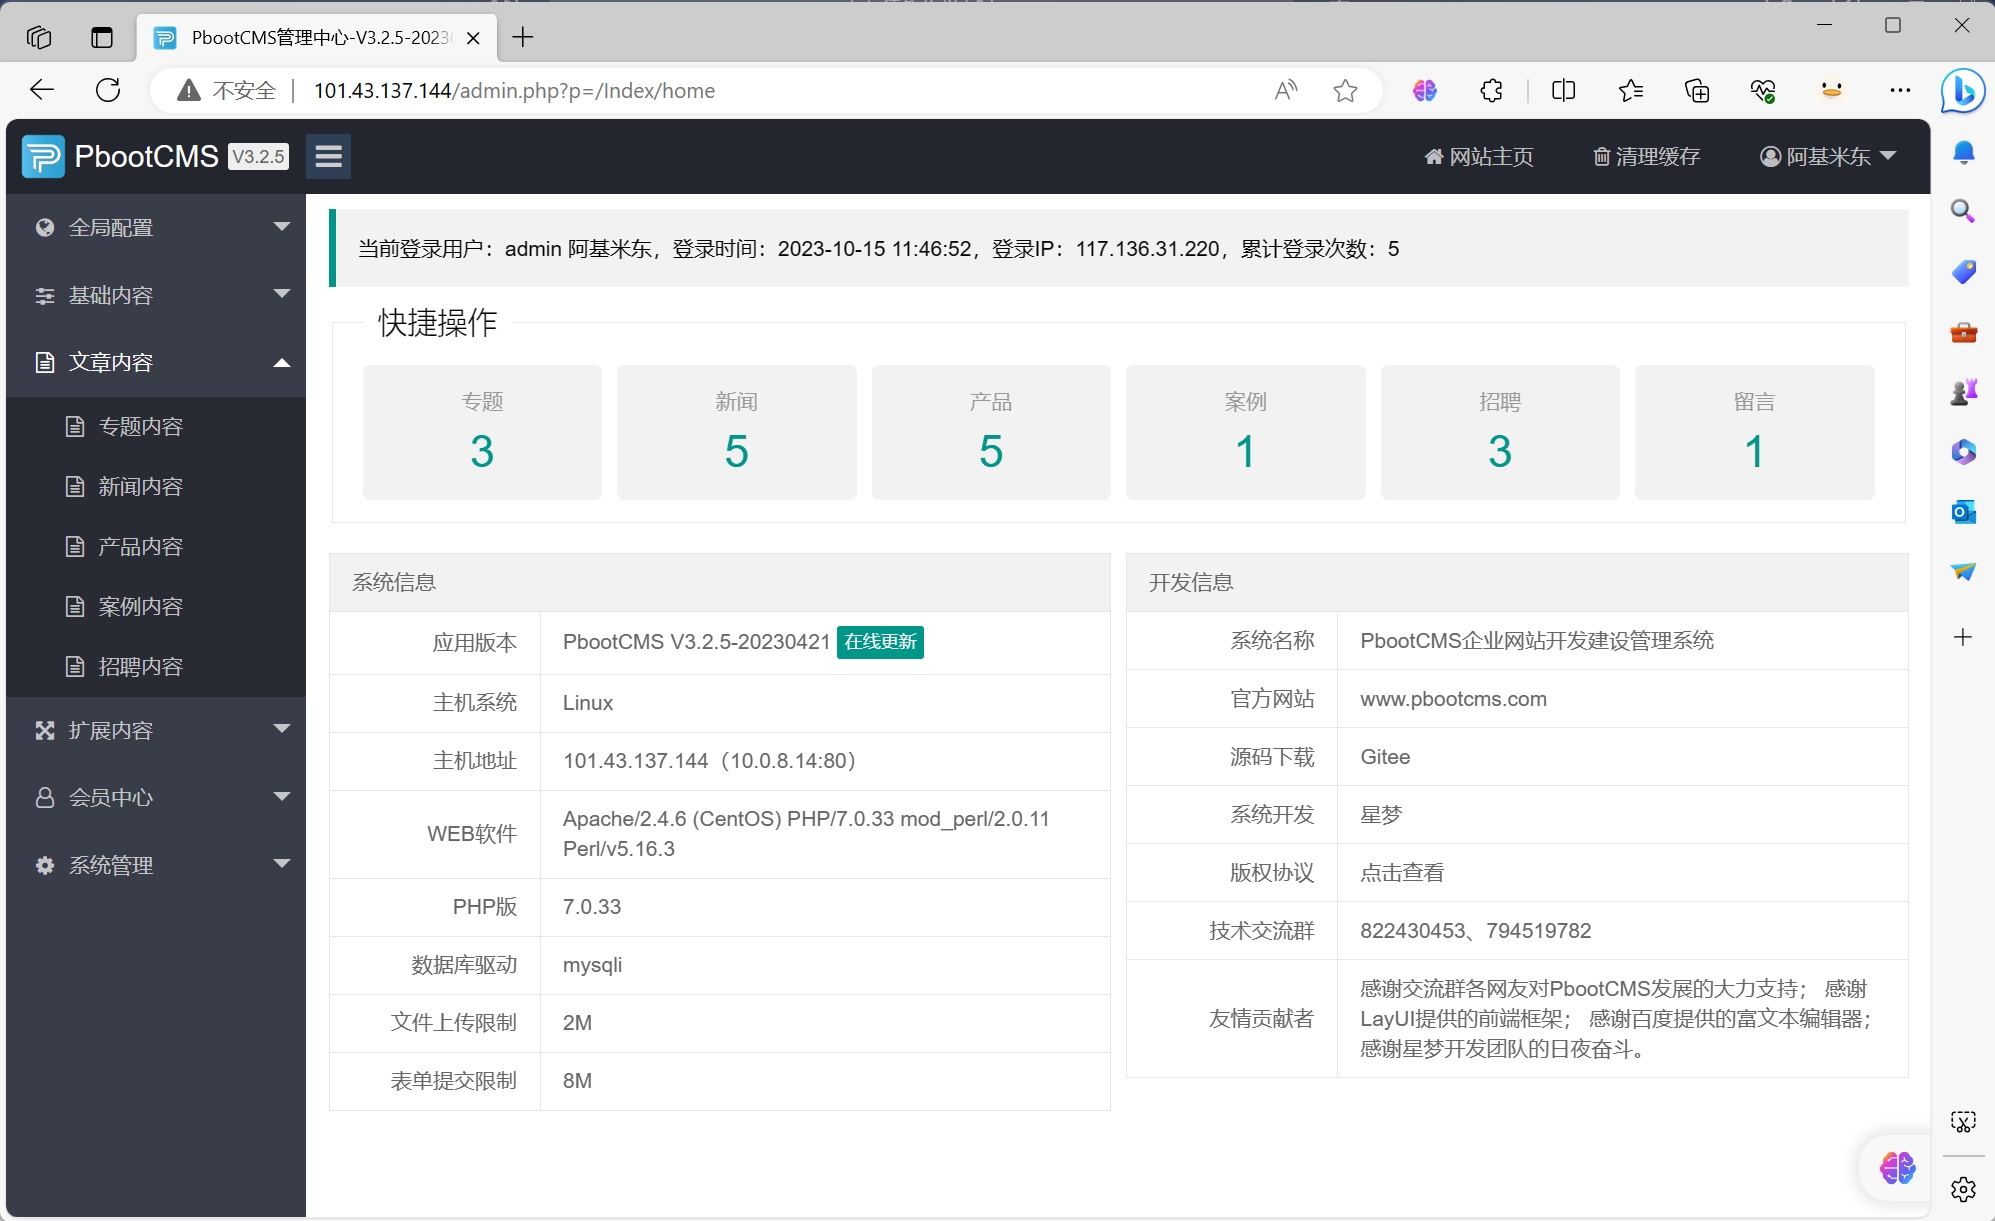Image resolution: width=1995 pixels, height=1221 pixels.
Task: Click the browser address bar URL
Action: 514,90
